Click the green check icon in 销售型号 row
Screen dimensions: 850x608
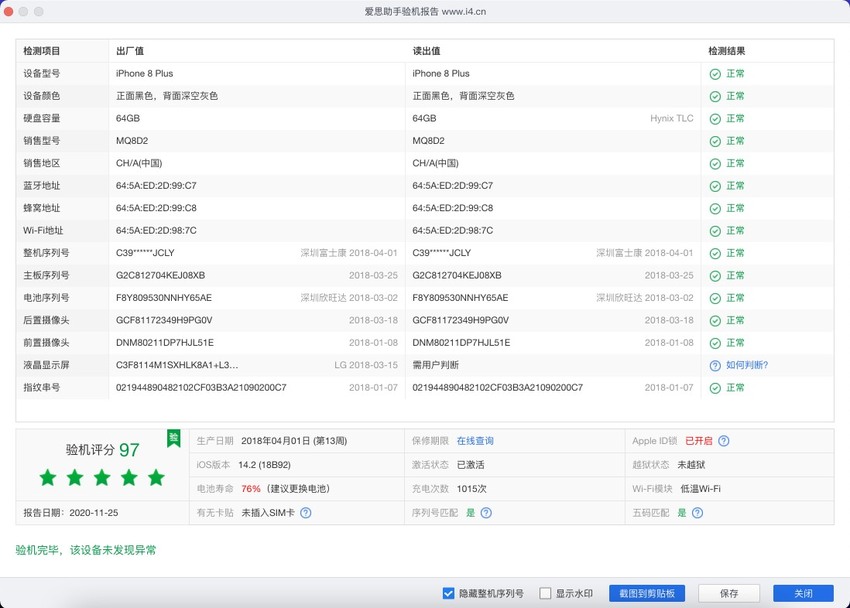pyautogui.click(x=715, y=141)
